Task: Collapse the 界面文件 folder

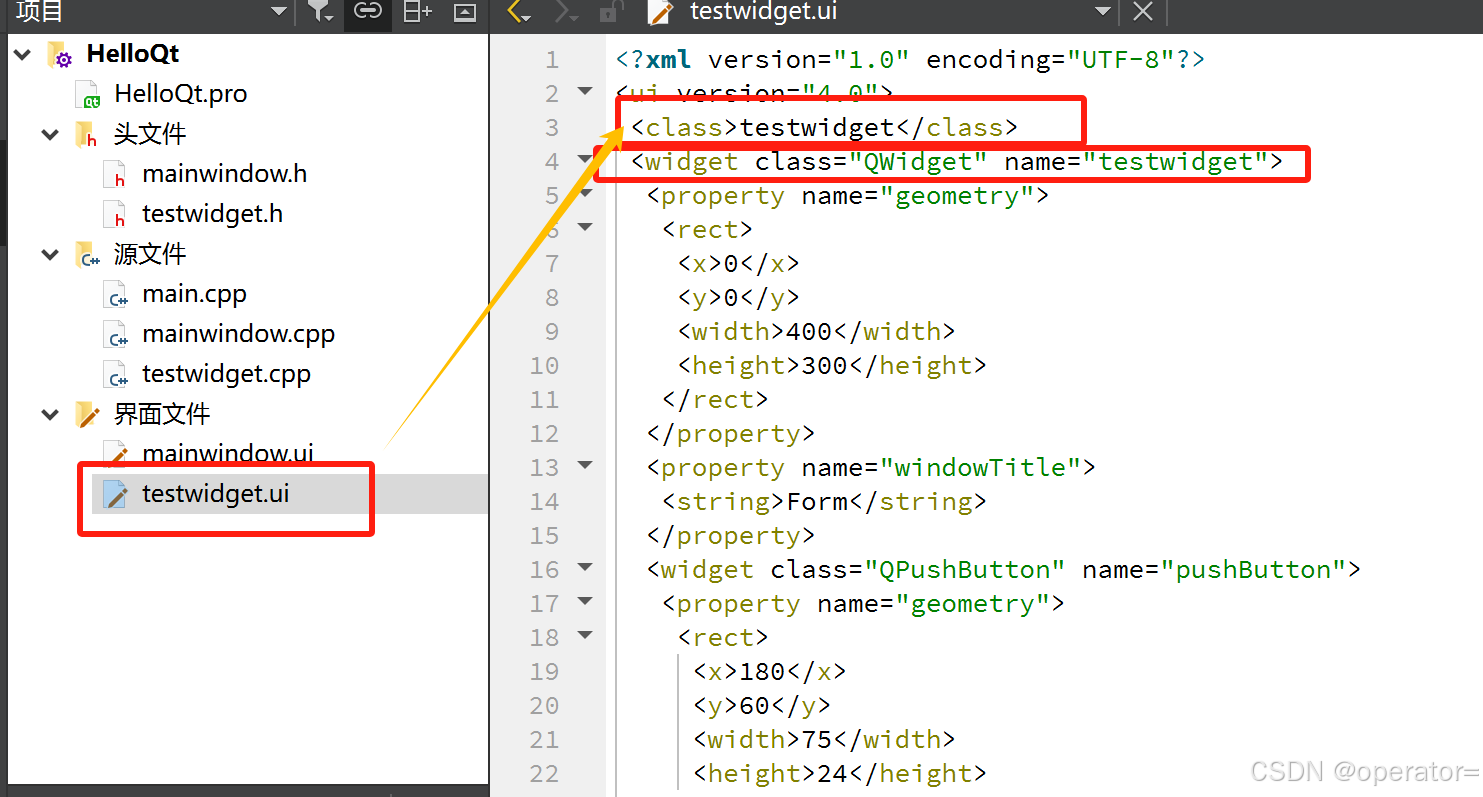Action: click(50, 414)
